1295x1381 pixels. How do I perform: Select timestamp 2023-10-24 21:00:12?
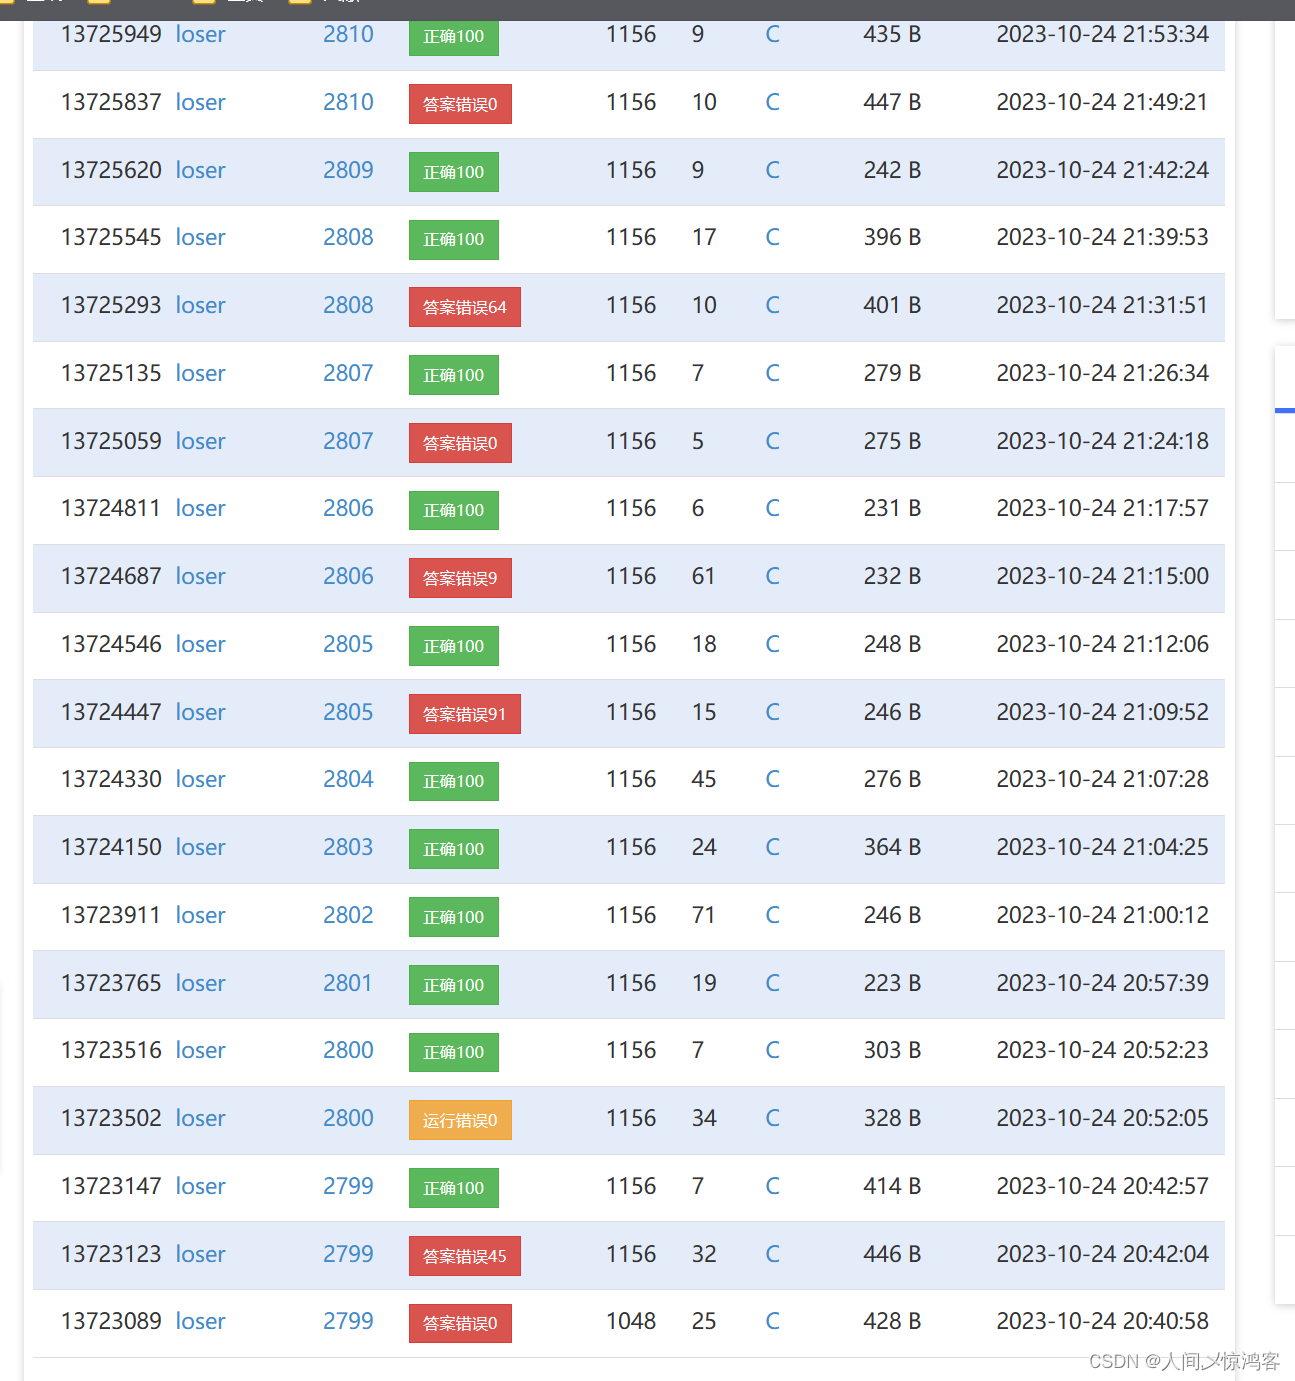pos(1102,915)
